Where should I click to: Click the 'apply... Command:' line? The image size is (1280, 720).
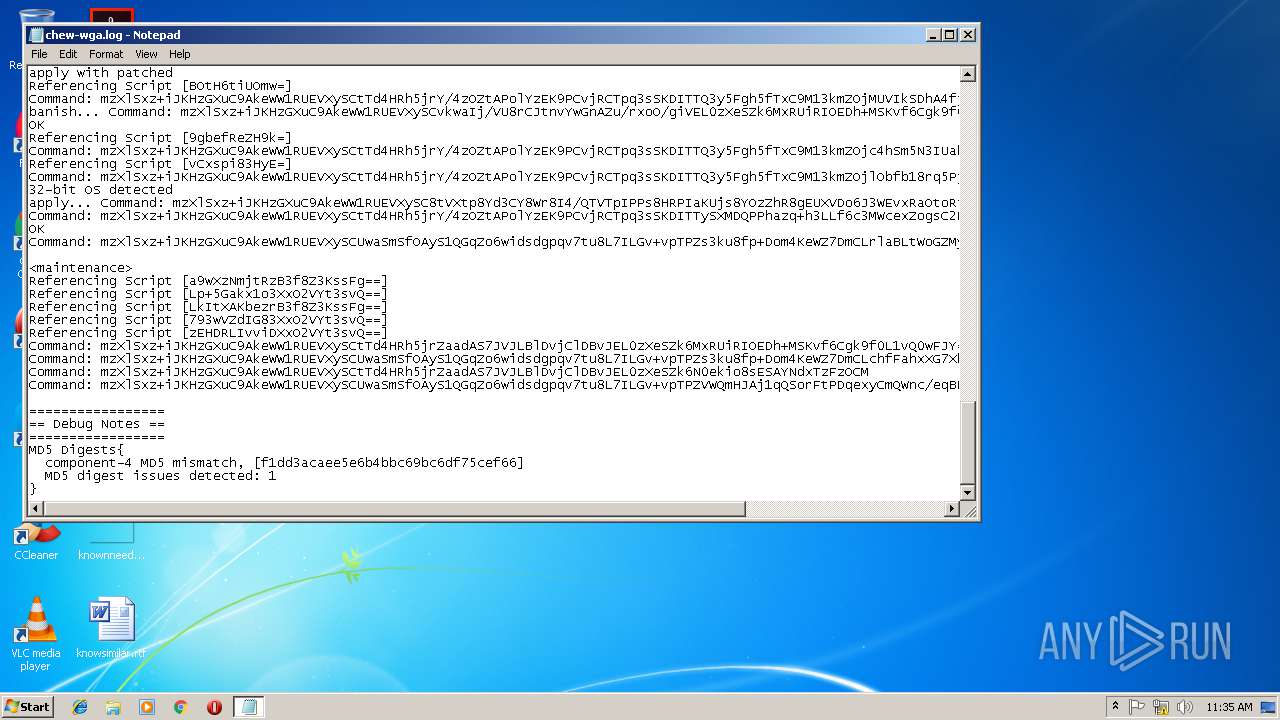(x=494, y=203)
